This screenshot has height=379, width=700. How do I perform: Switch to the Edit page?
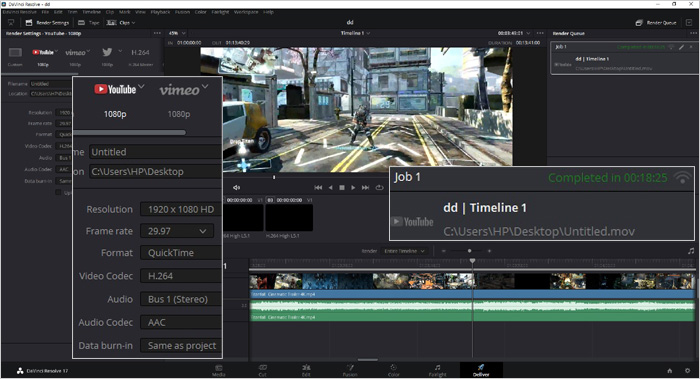pyautogui.click(x=306, y=371)
